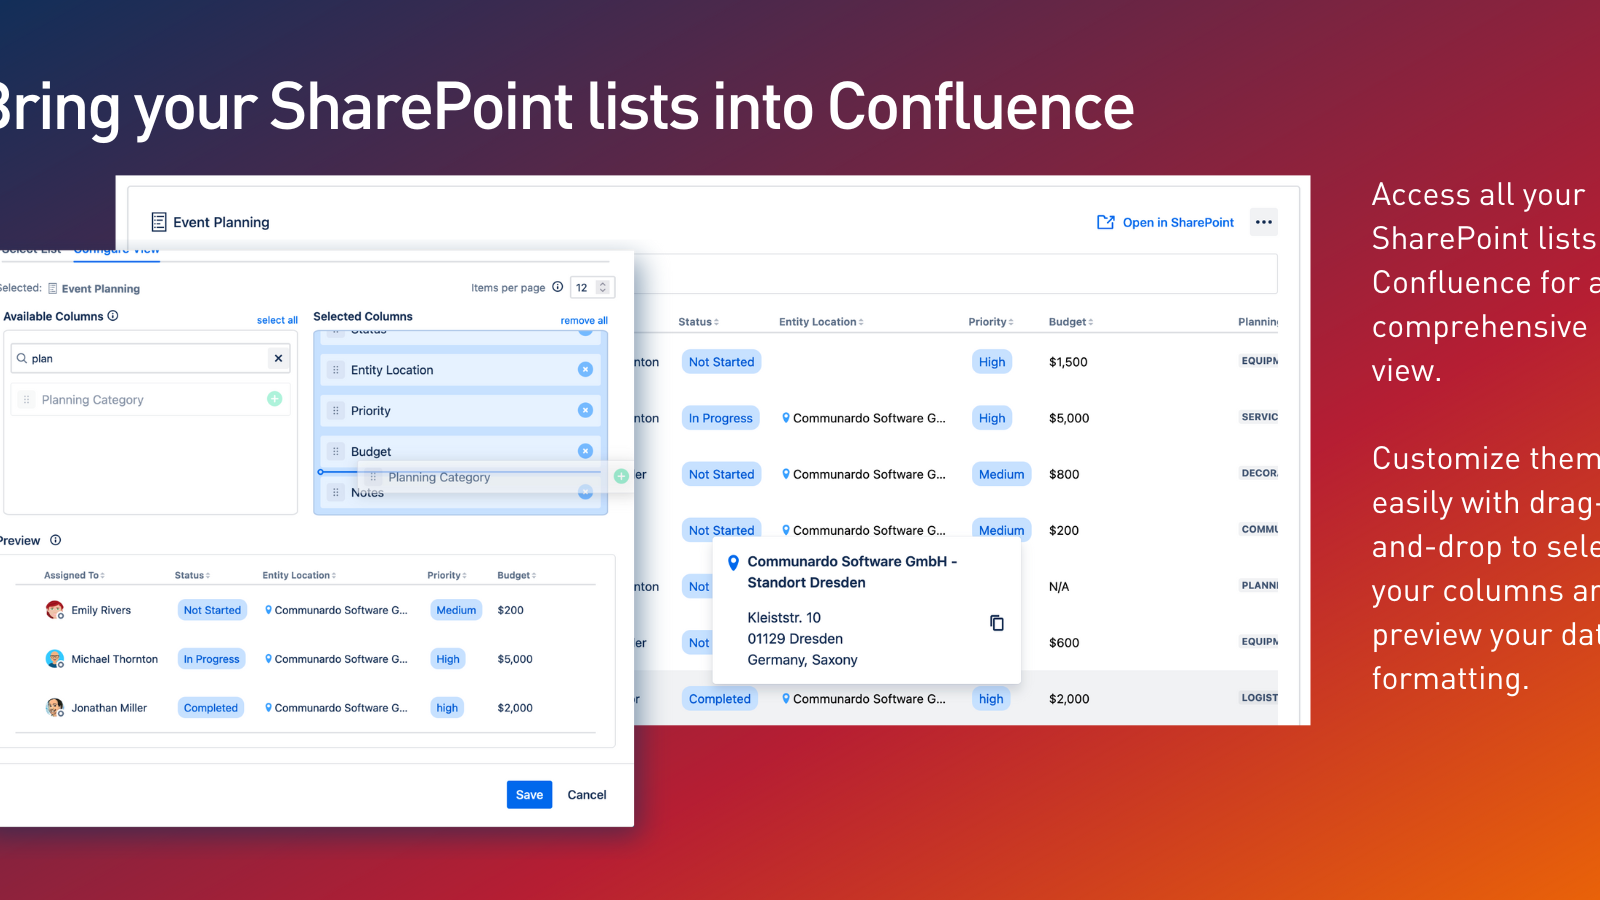Click the Entity Location drag handle
This screenshot has width=1600, height=900.
click(336, 370)
